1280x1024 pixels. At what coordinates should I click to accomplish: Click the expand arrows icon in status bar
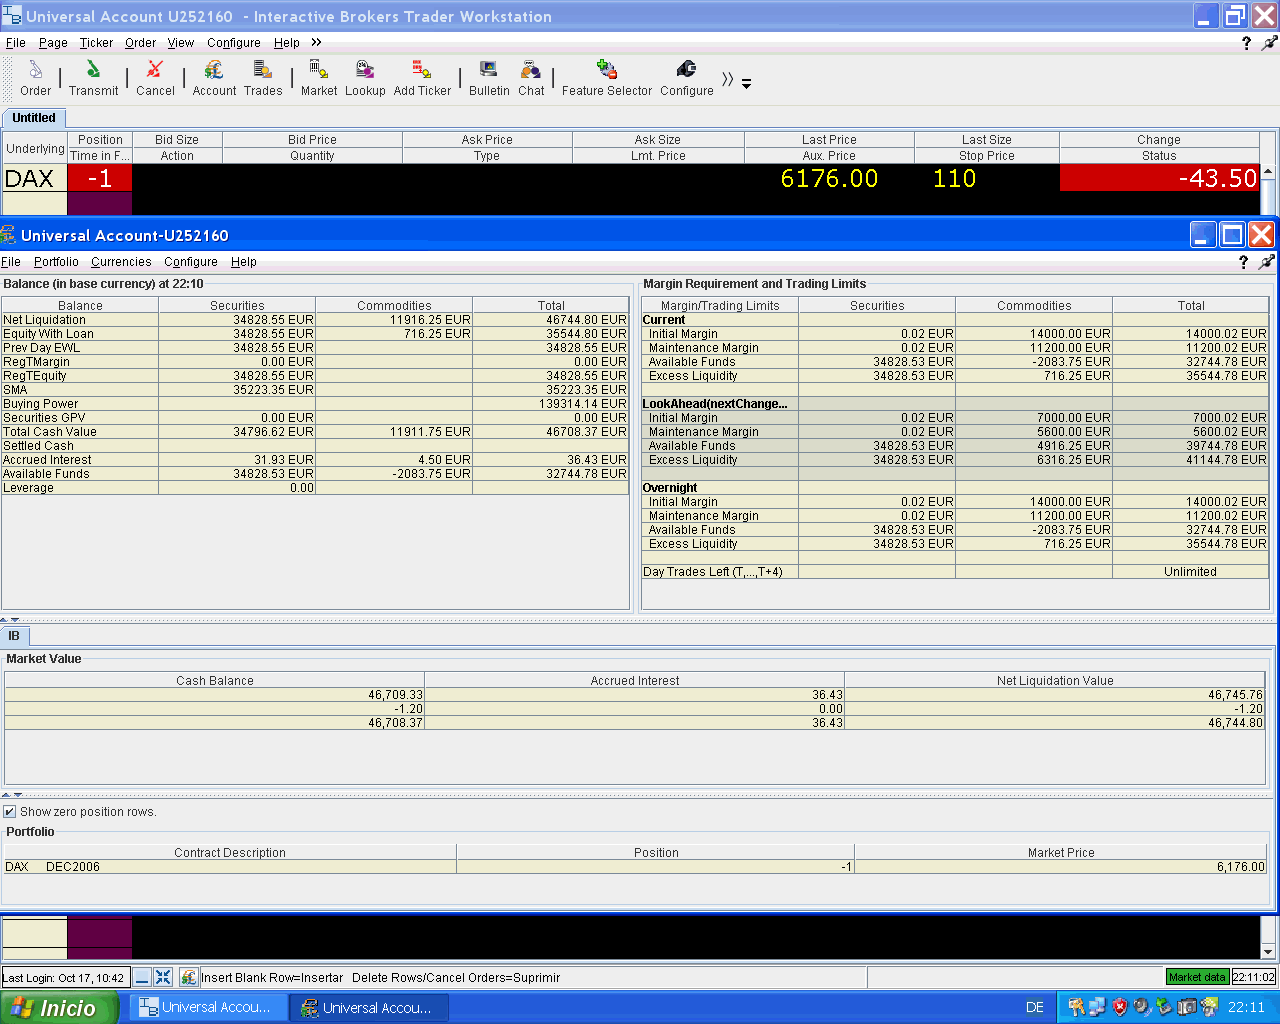163,977
